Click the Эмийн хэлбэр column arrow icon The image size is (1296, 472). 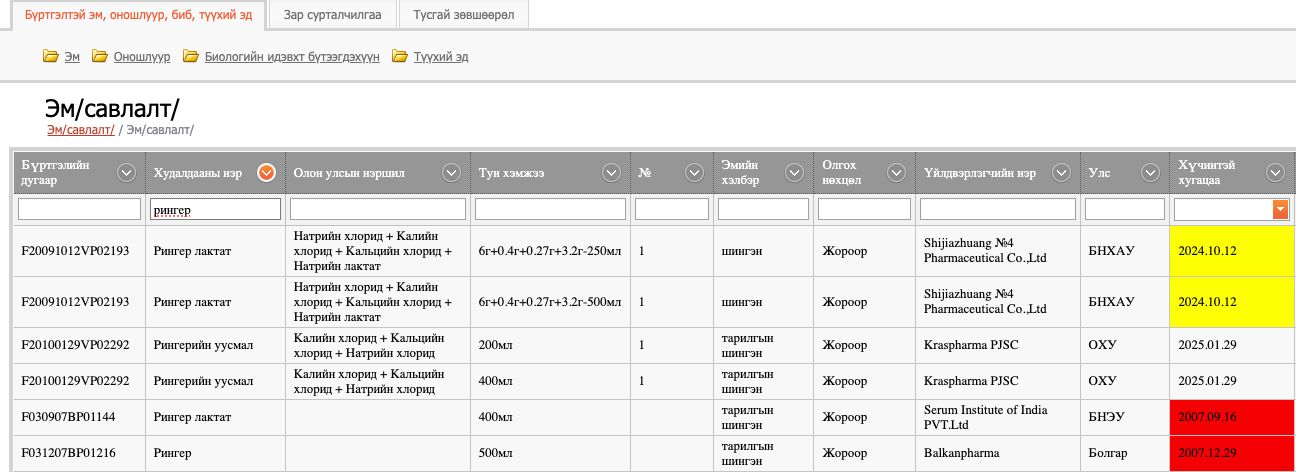[x=794, y=173]
